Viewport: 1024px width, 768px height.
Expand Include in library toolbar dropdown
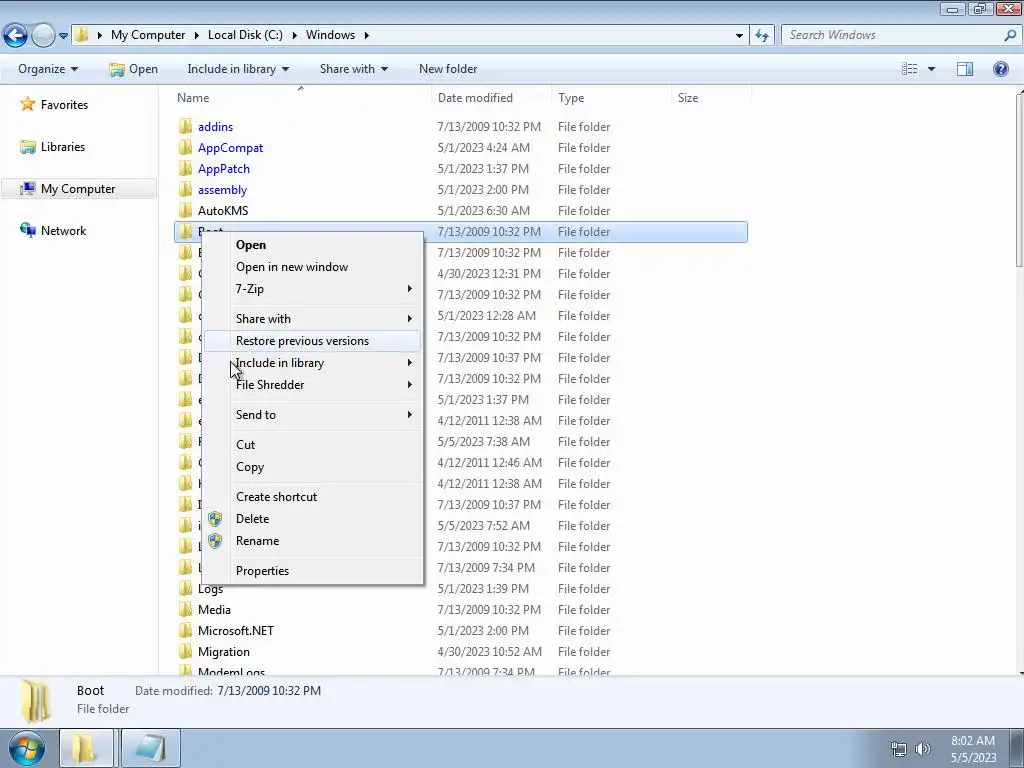[238, 69]
